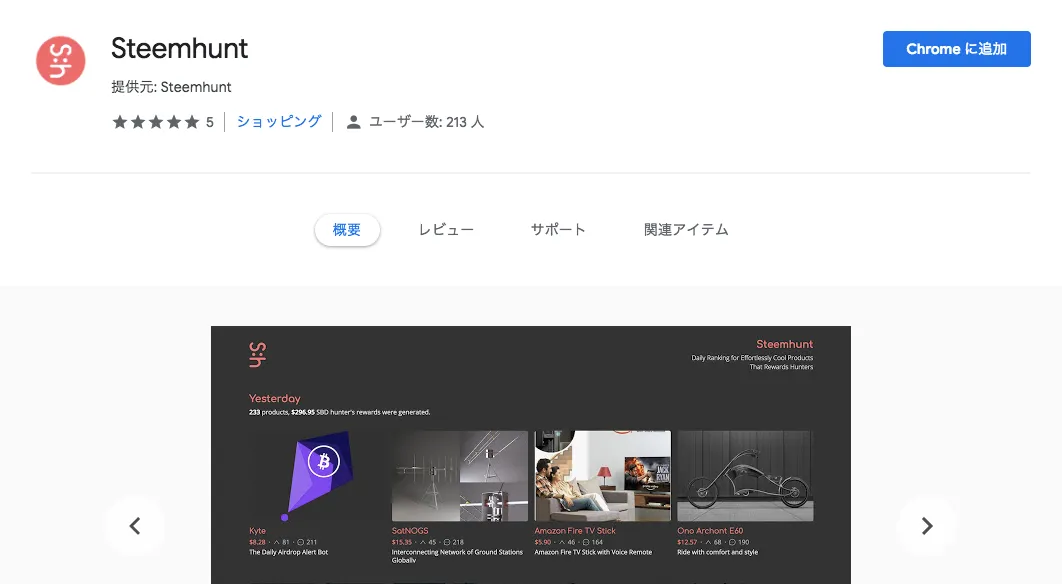This screenshot has height=584, width=1062.
Task: Click the Amazon Fire TV Stick thumbnail
Action: point(603,476)
